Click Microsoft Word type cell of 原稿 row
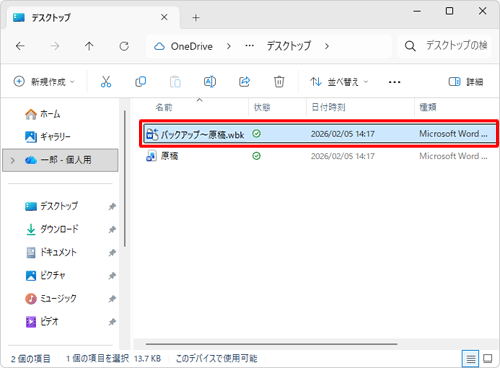Image resolution: width=500 pixels, height=368 pixels. [x=453, y=156]
